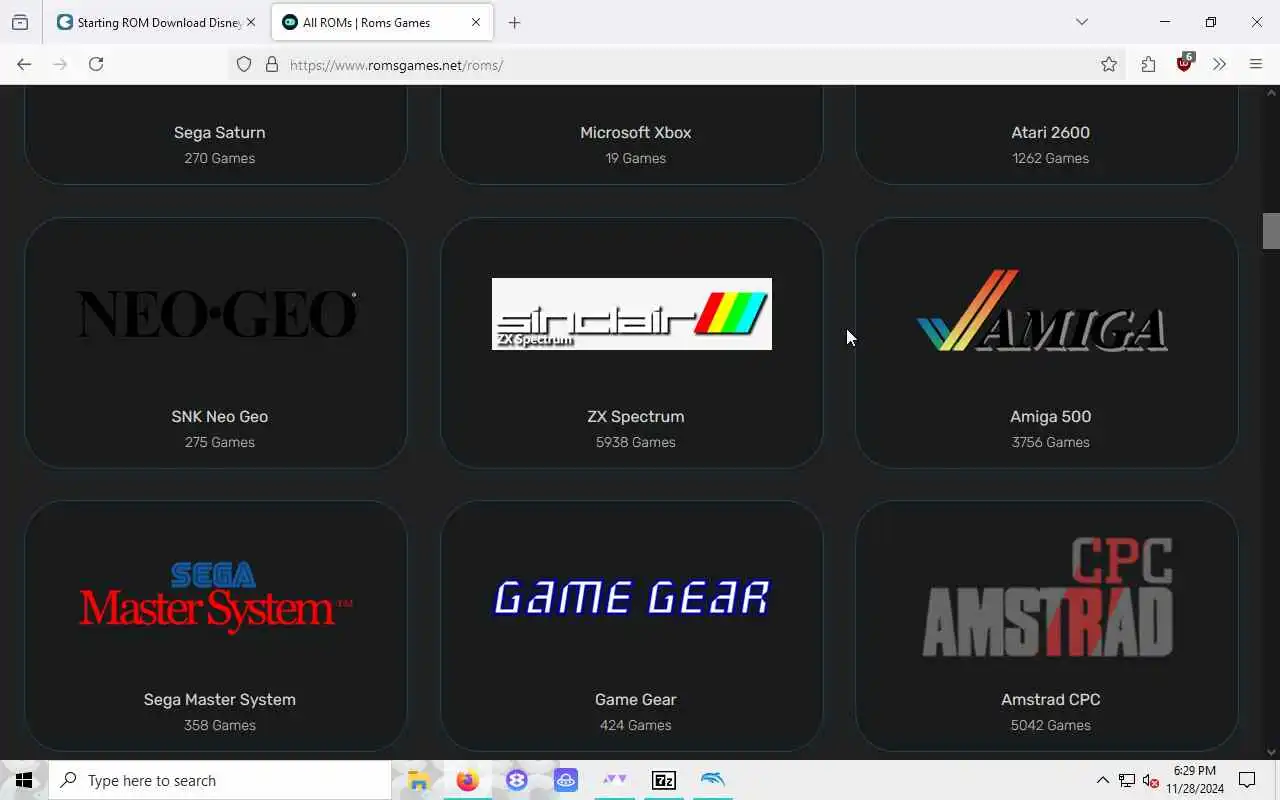Close the All ROMs tab
1280x800 pixels.
(476, 22)
